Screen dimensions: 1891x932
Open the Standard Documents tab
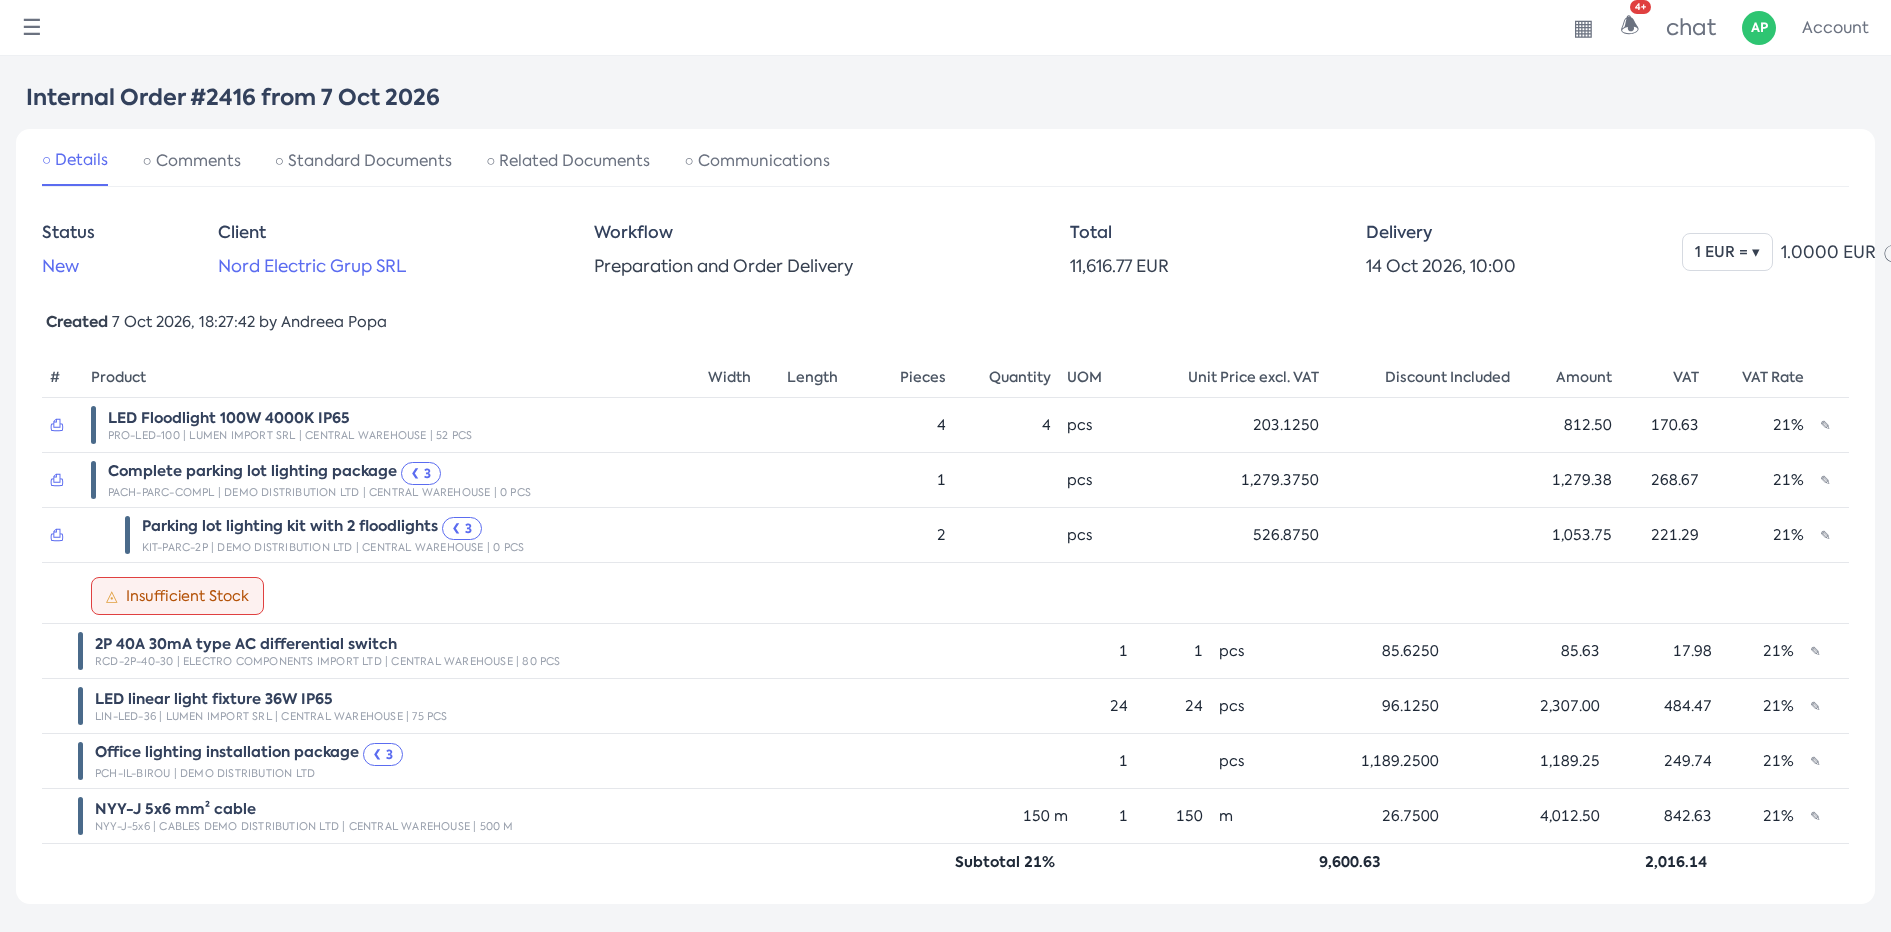tap(363, 161)
